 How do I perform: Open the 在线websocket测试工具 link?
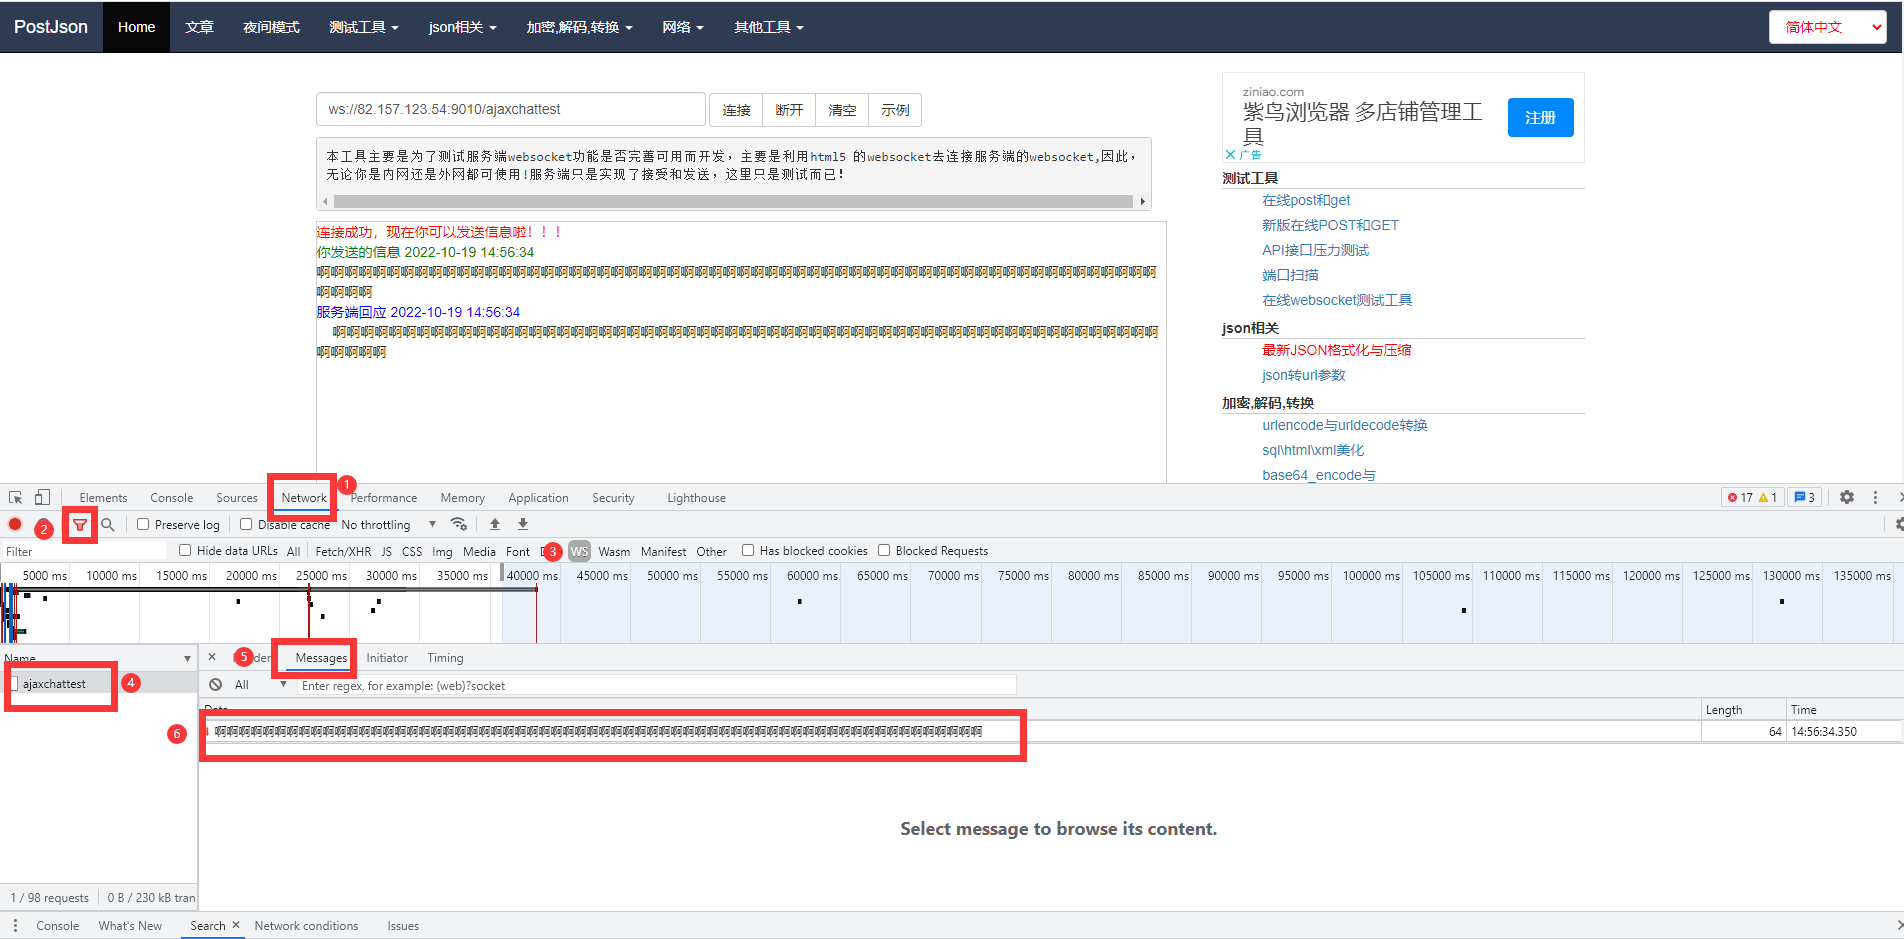tap(1336, 299)
